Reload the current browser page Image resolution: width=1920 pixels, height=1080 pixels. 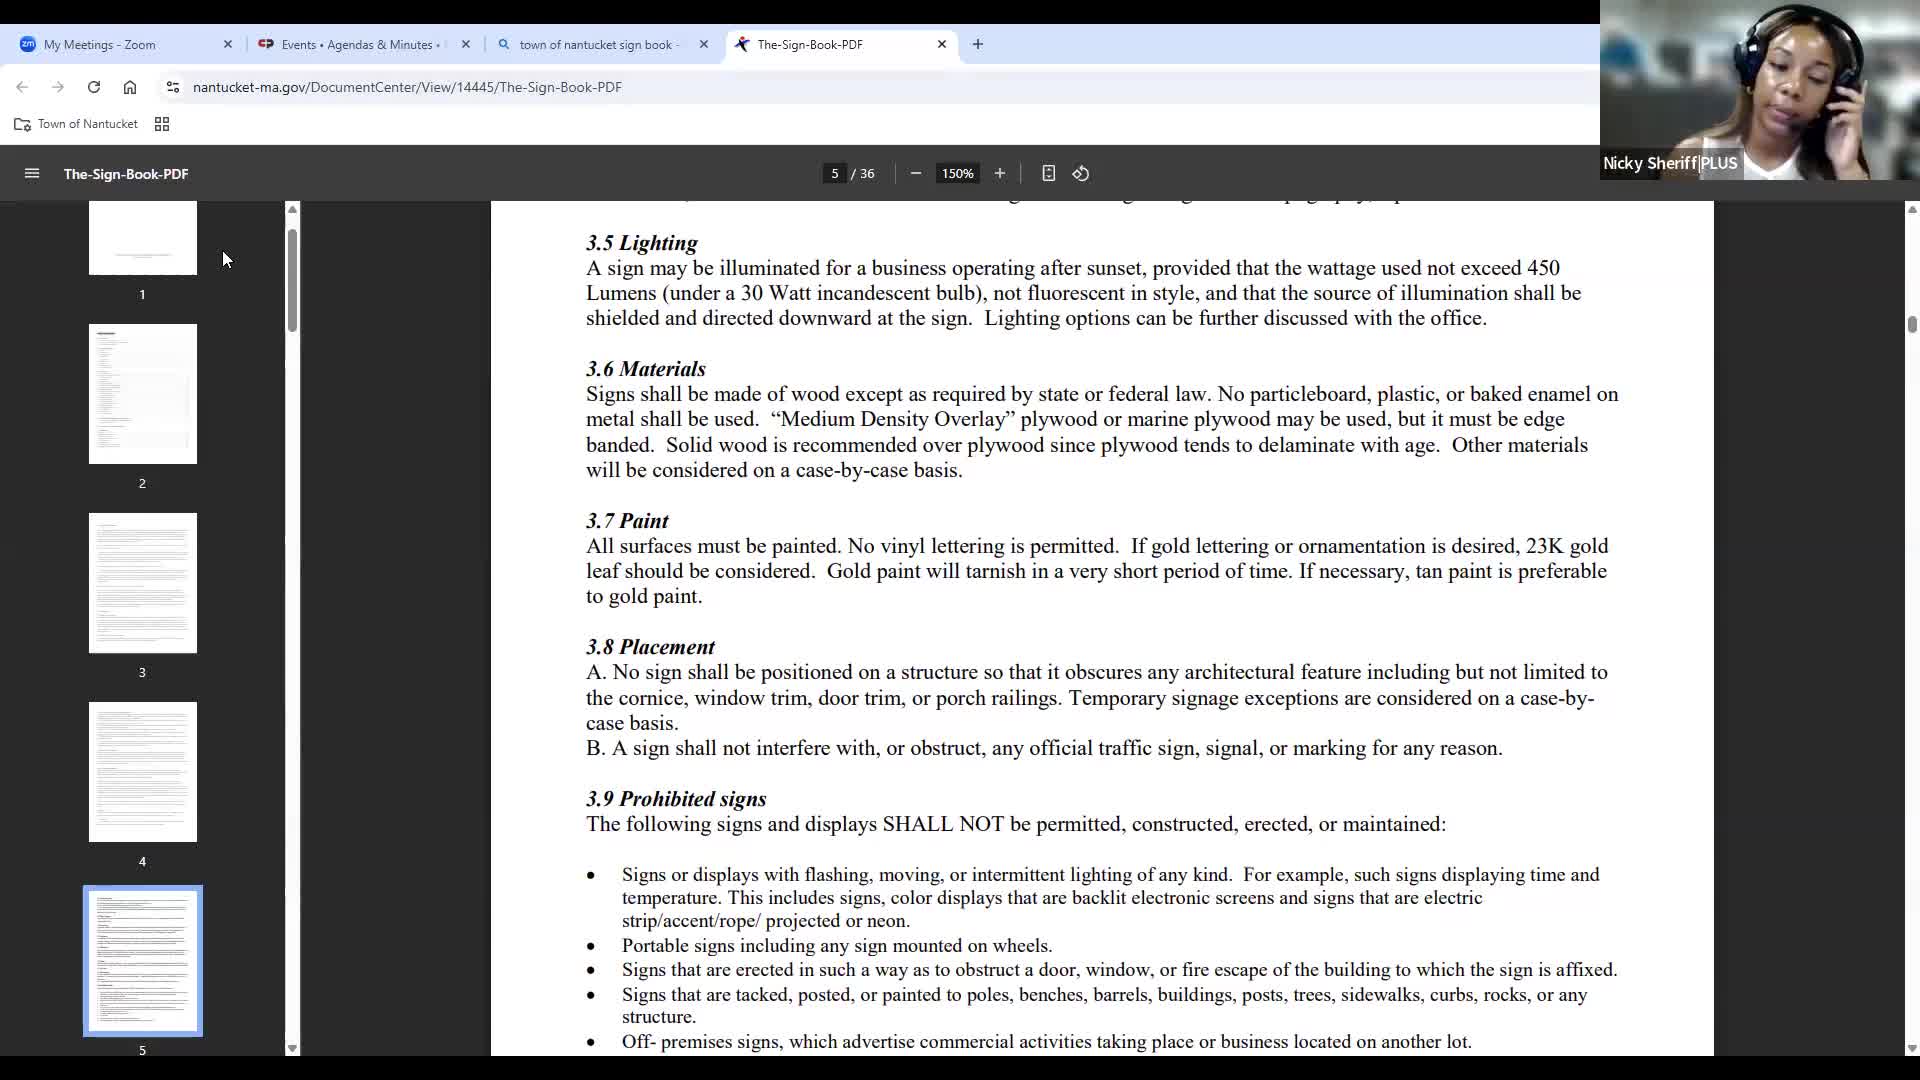pos(94,87)
